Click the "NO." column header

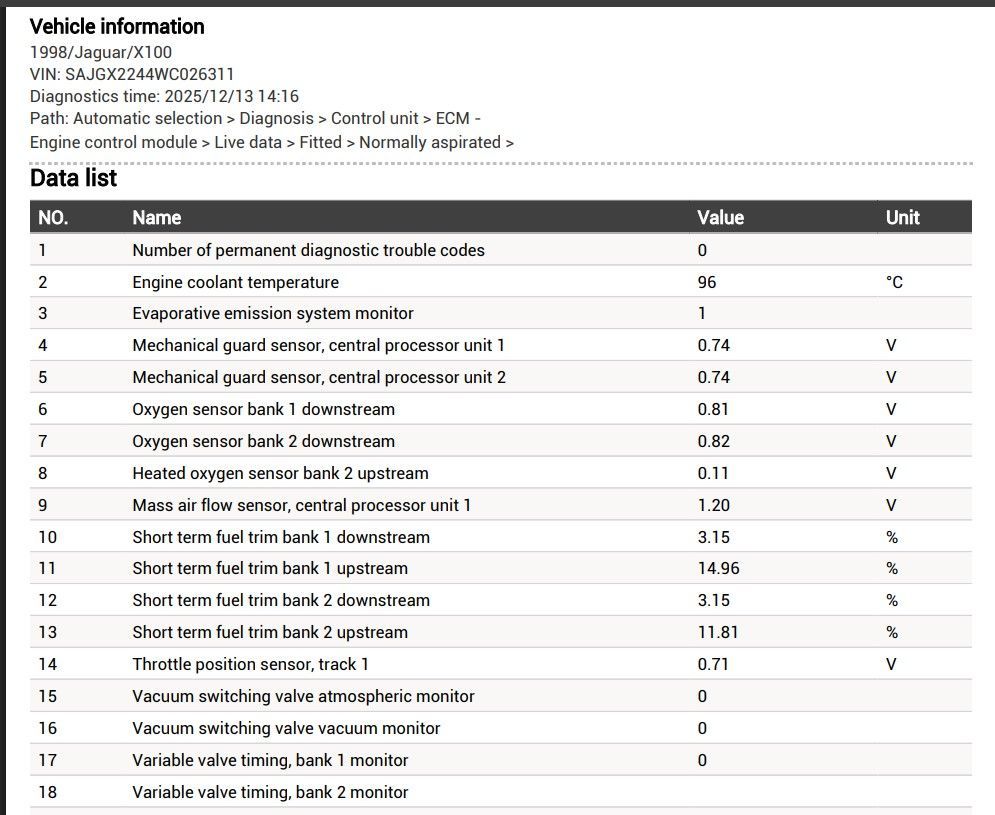[x=53, y=217]
